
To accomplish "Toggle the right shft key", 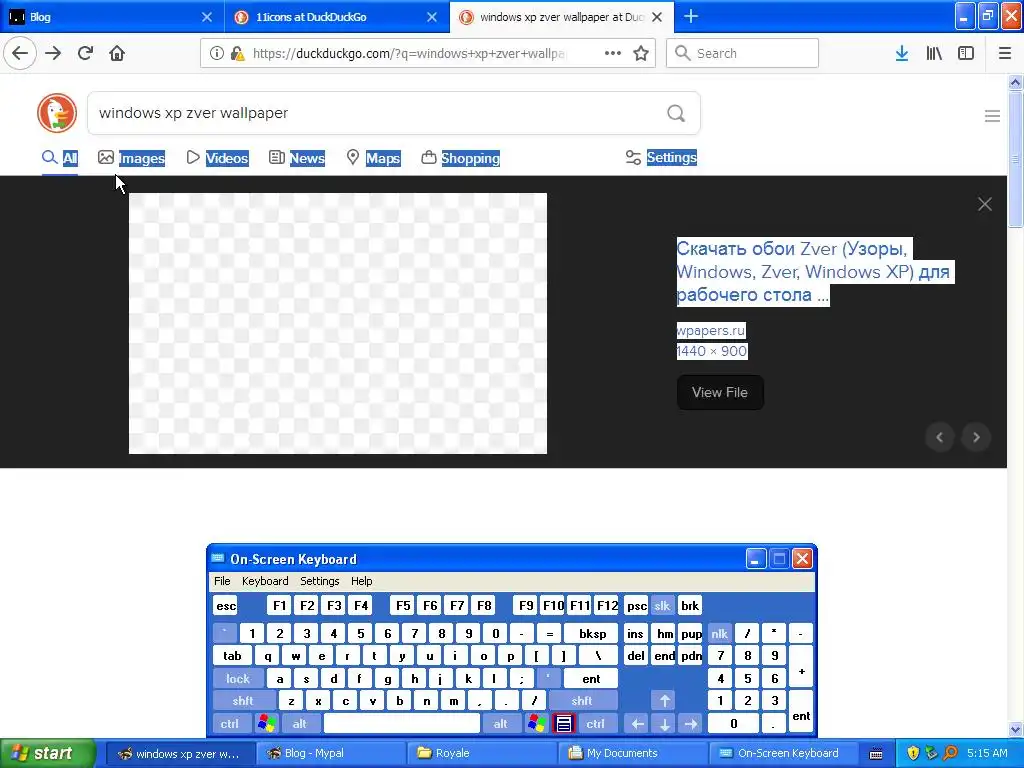I will coord(582,701).
